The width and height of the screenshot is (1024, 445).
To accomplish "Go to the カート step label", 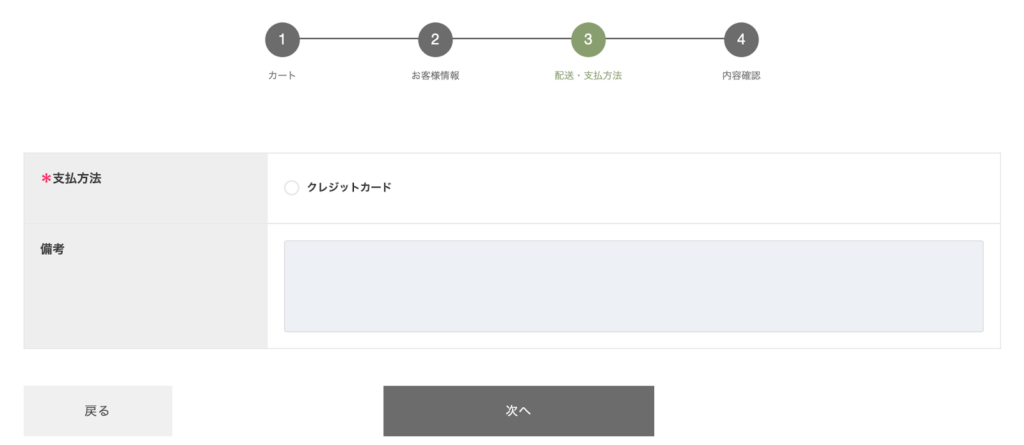I will click(x=282, y=76).
